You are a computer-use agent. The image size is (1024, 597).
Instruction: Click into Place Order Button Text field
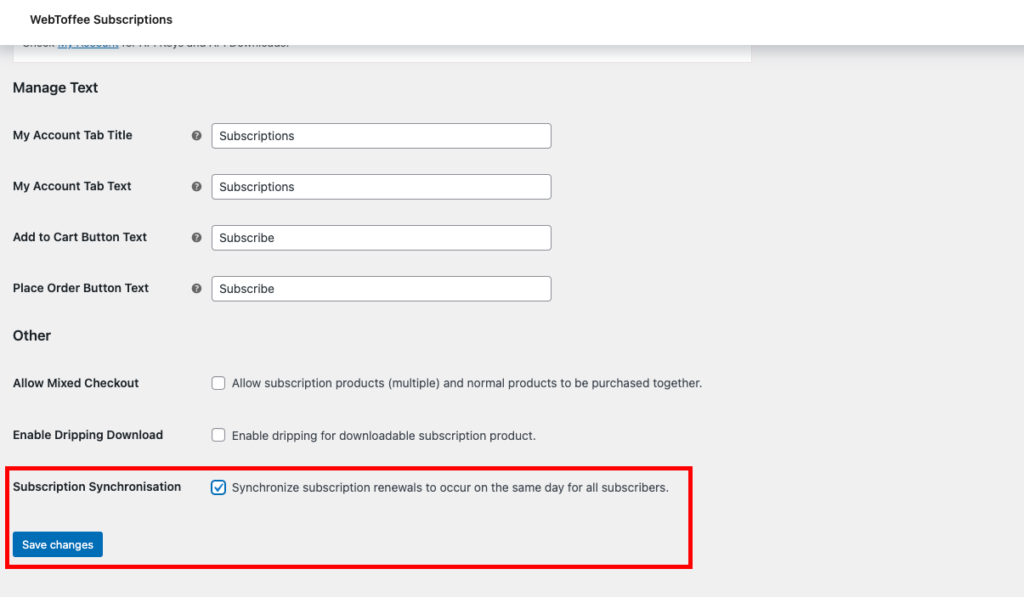(381, 289)
